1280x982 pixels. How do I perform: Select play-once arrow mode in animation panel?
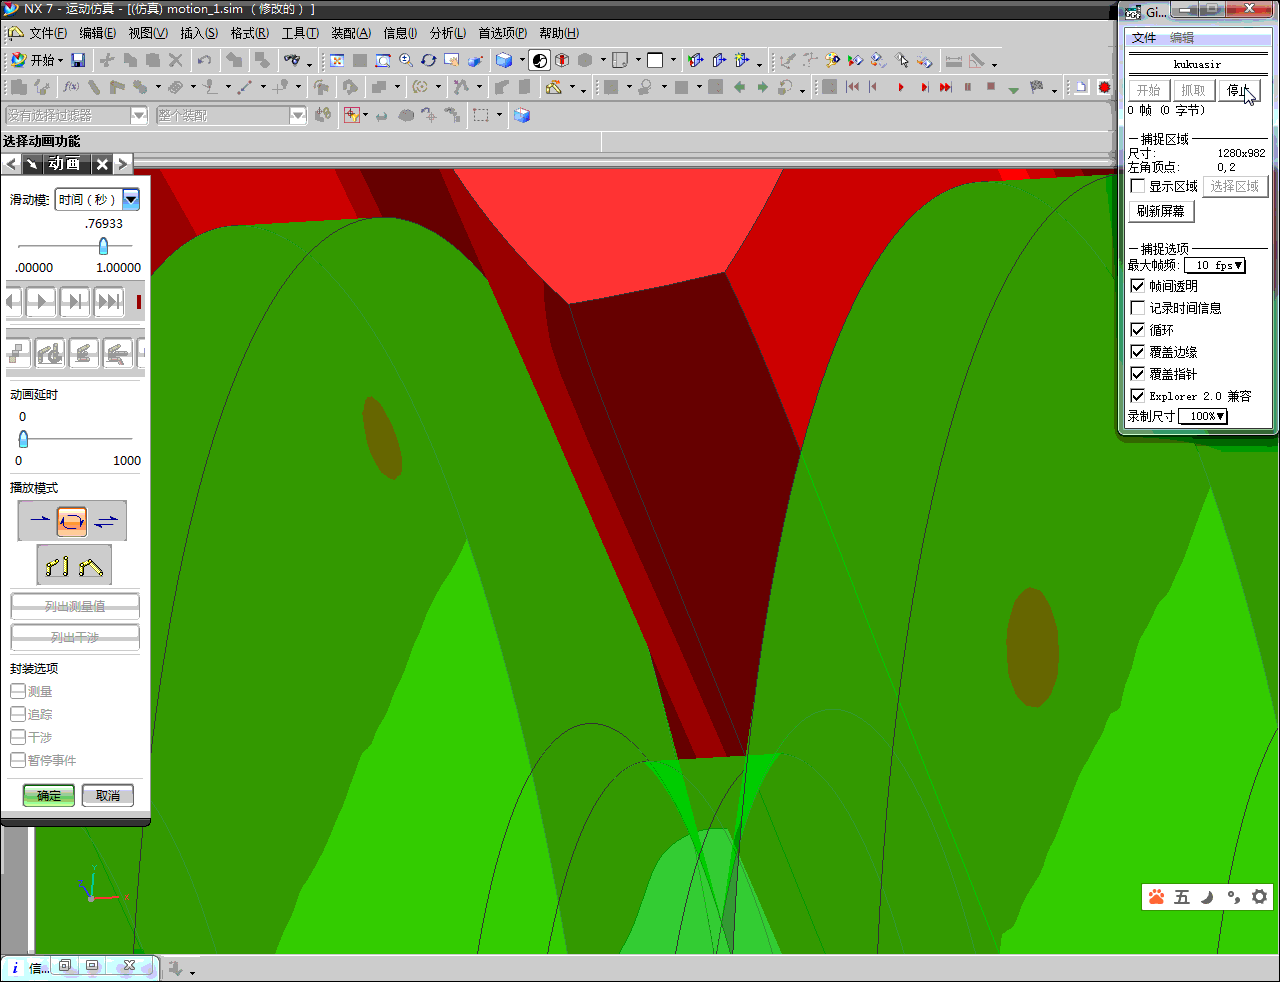(x=39, y=520)
